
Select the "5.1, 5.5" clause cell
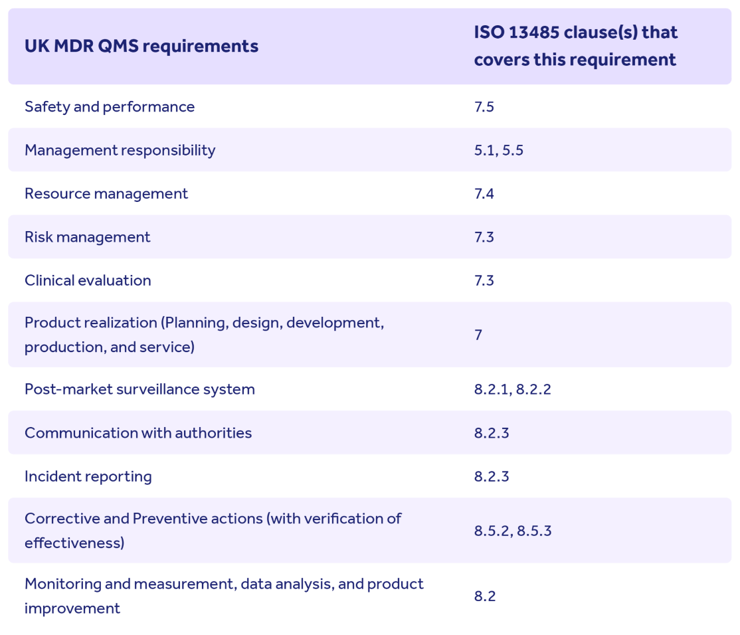pos(498,150)
